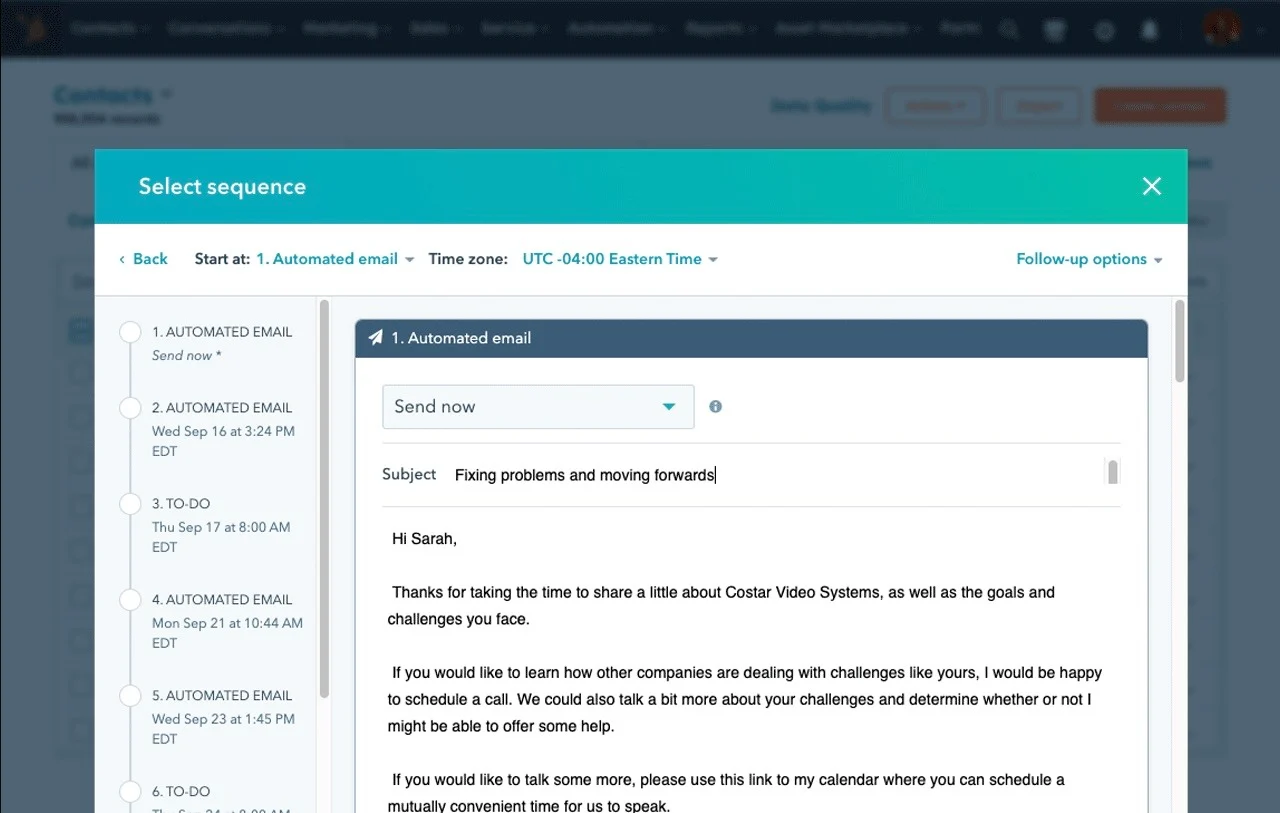Viewport: 1280px width, 813px height.
Task: Click the paper plane icon beside Automated email
Action: point(375,338)
